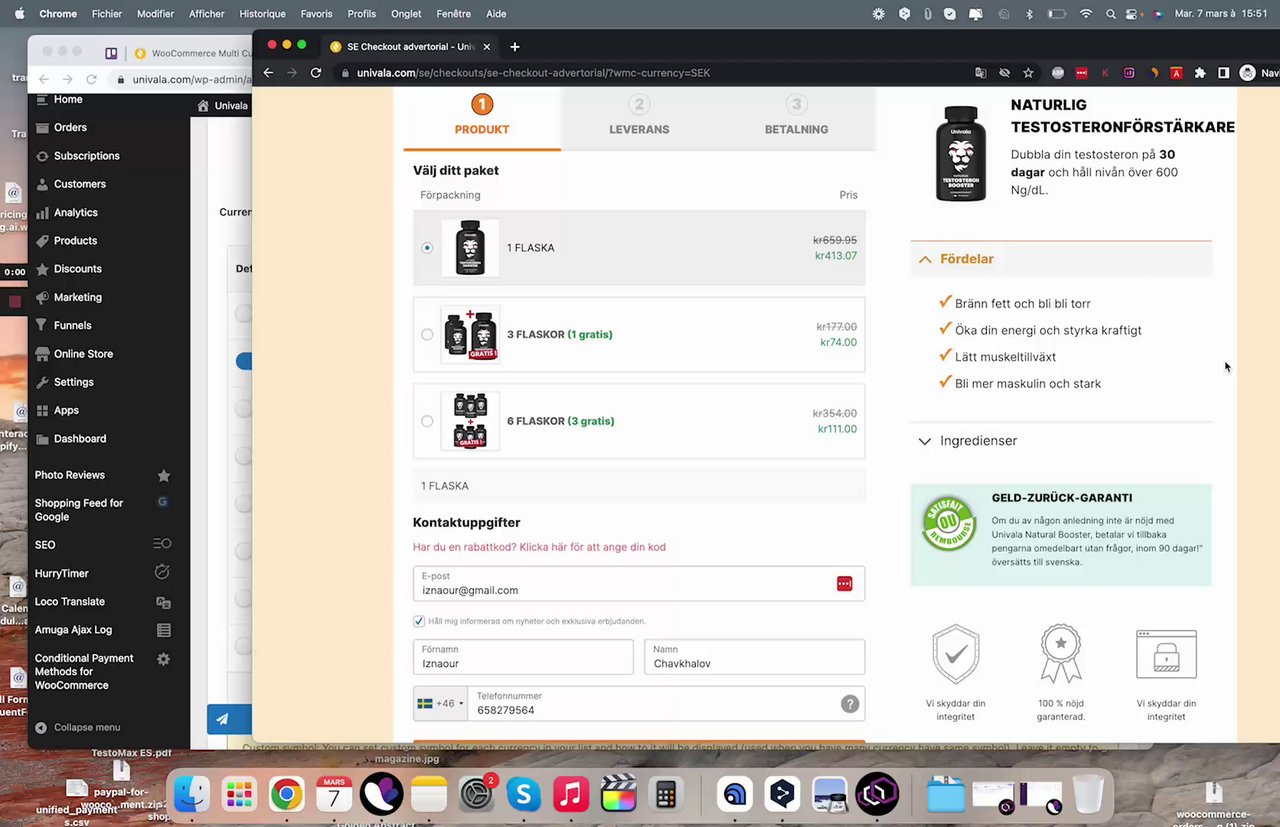Open Customers in the WordPress sidebar

(79, 184)
